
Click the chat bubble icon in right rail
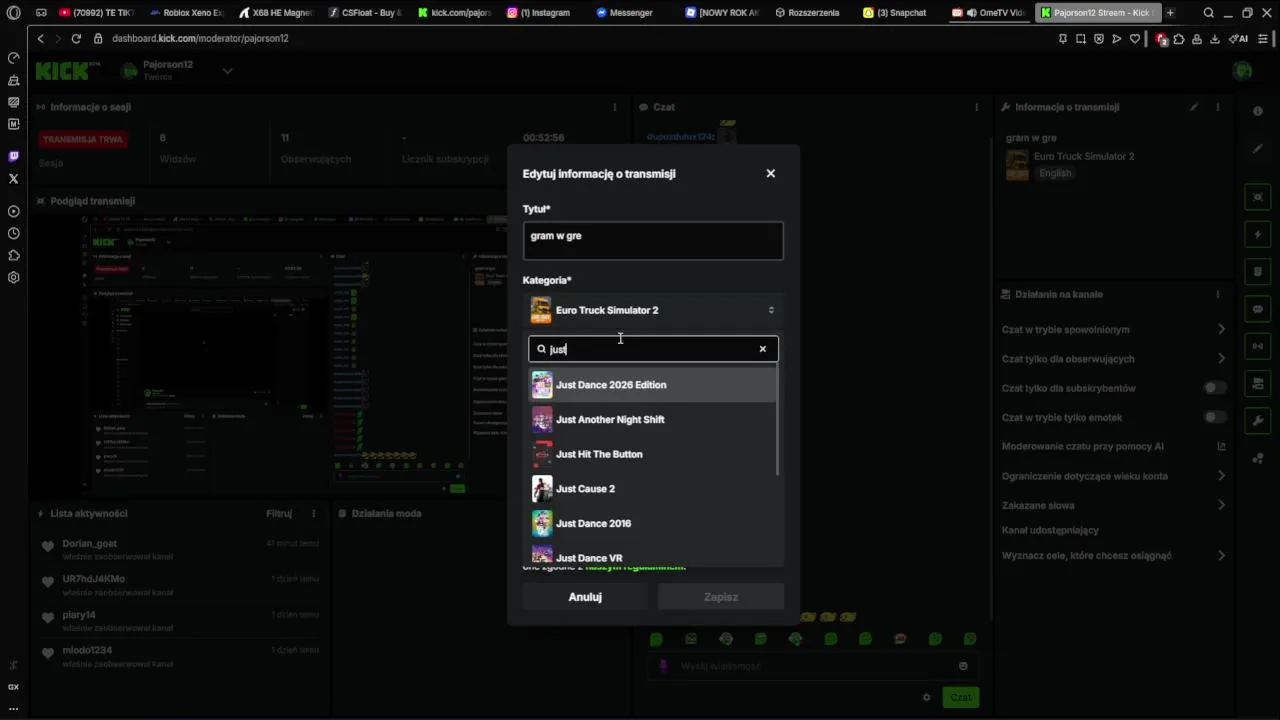coord(1258,309)
